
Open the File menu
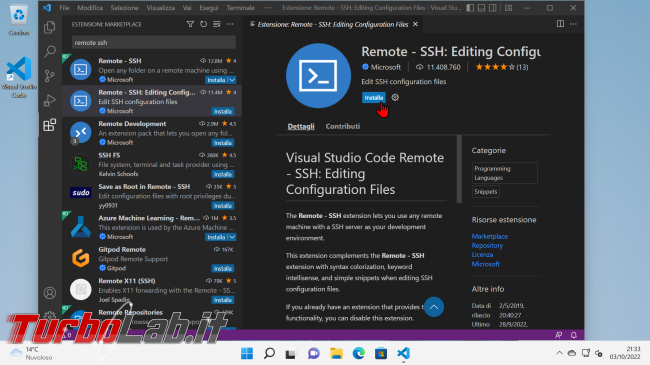click(64, 8)
